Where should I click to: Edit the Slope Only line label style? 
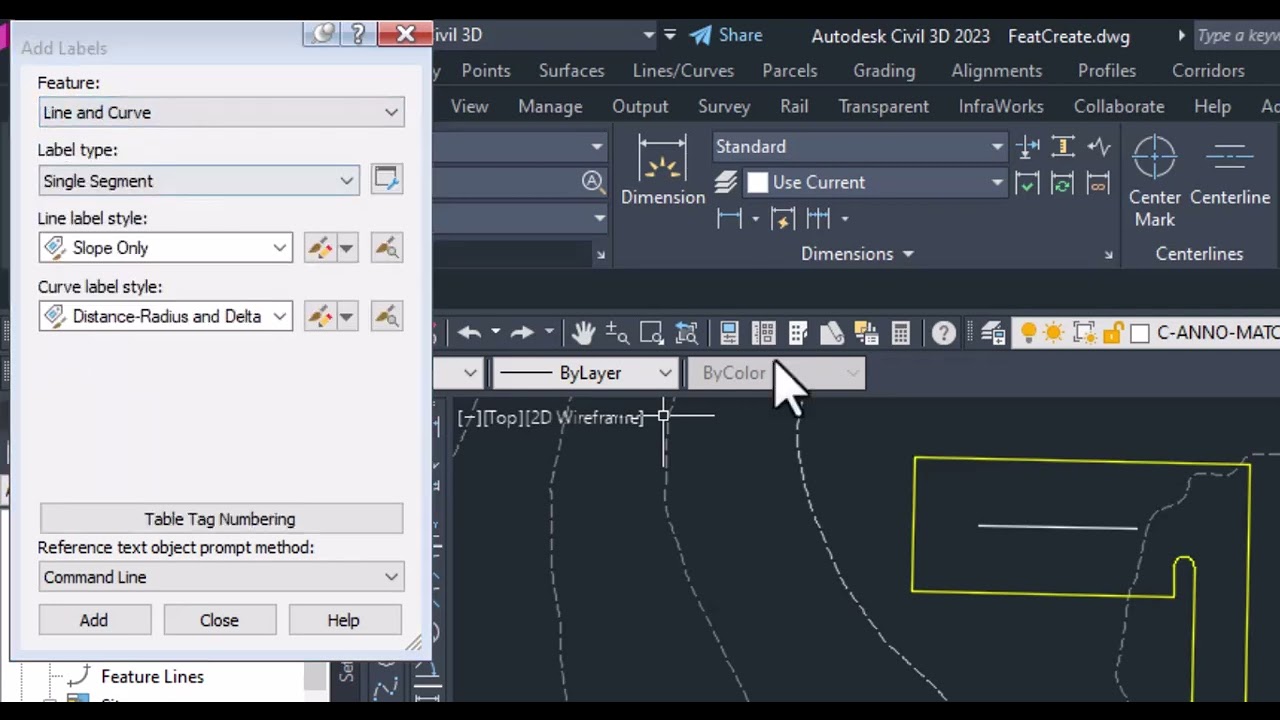pyautogui.click(x=320, y=248)
